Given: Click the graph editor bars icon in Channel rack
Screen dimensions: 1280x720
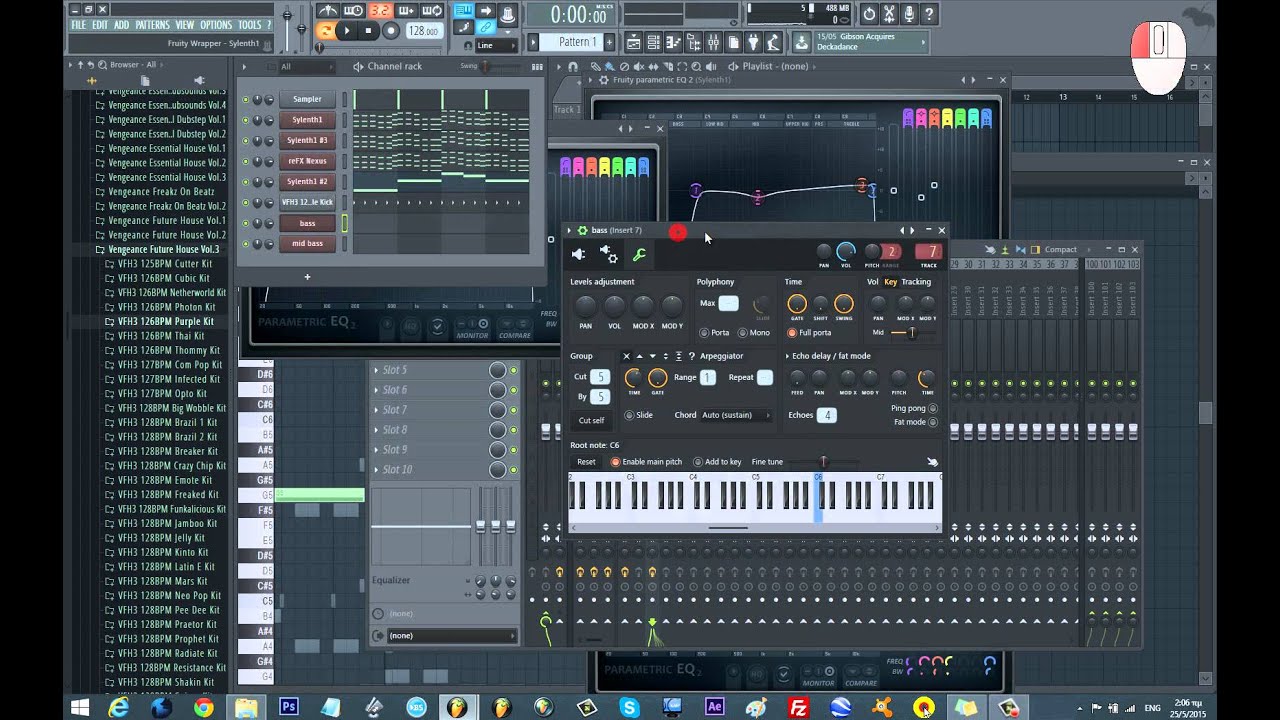Looking at the screenshot, I should click(537, 67).
